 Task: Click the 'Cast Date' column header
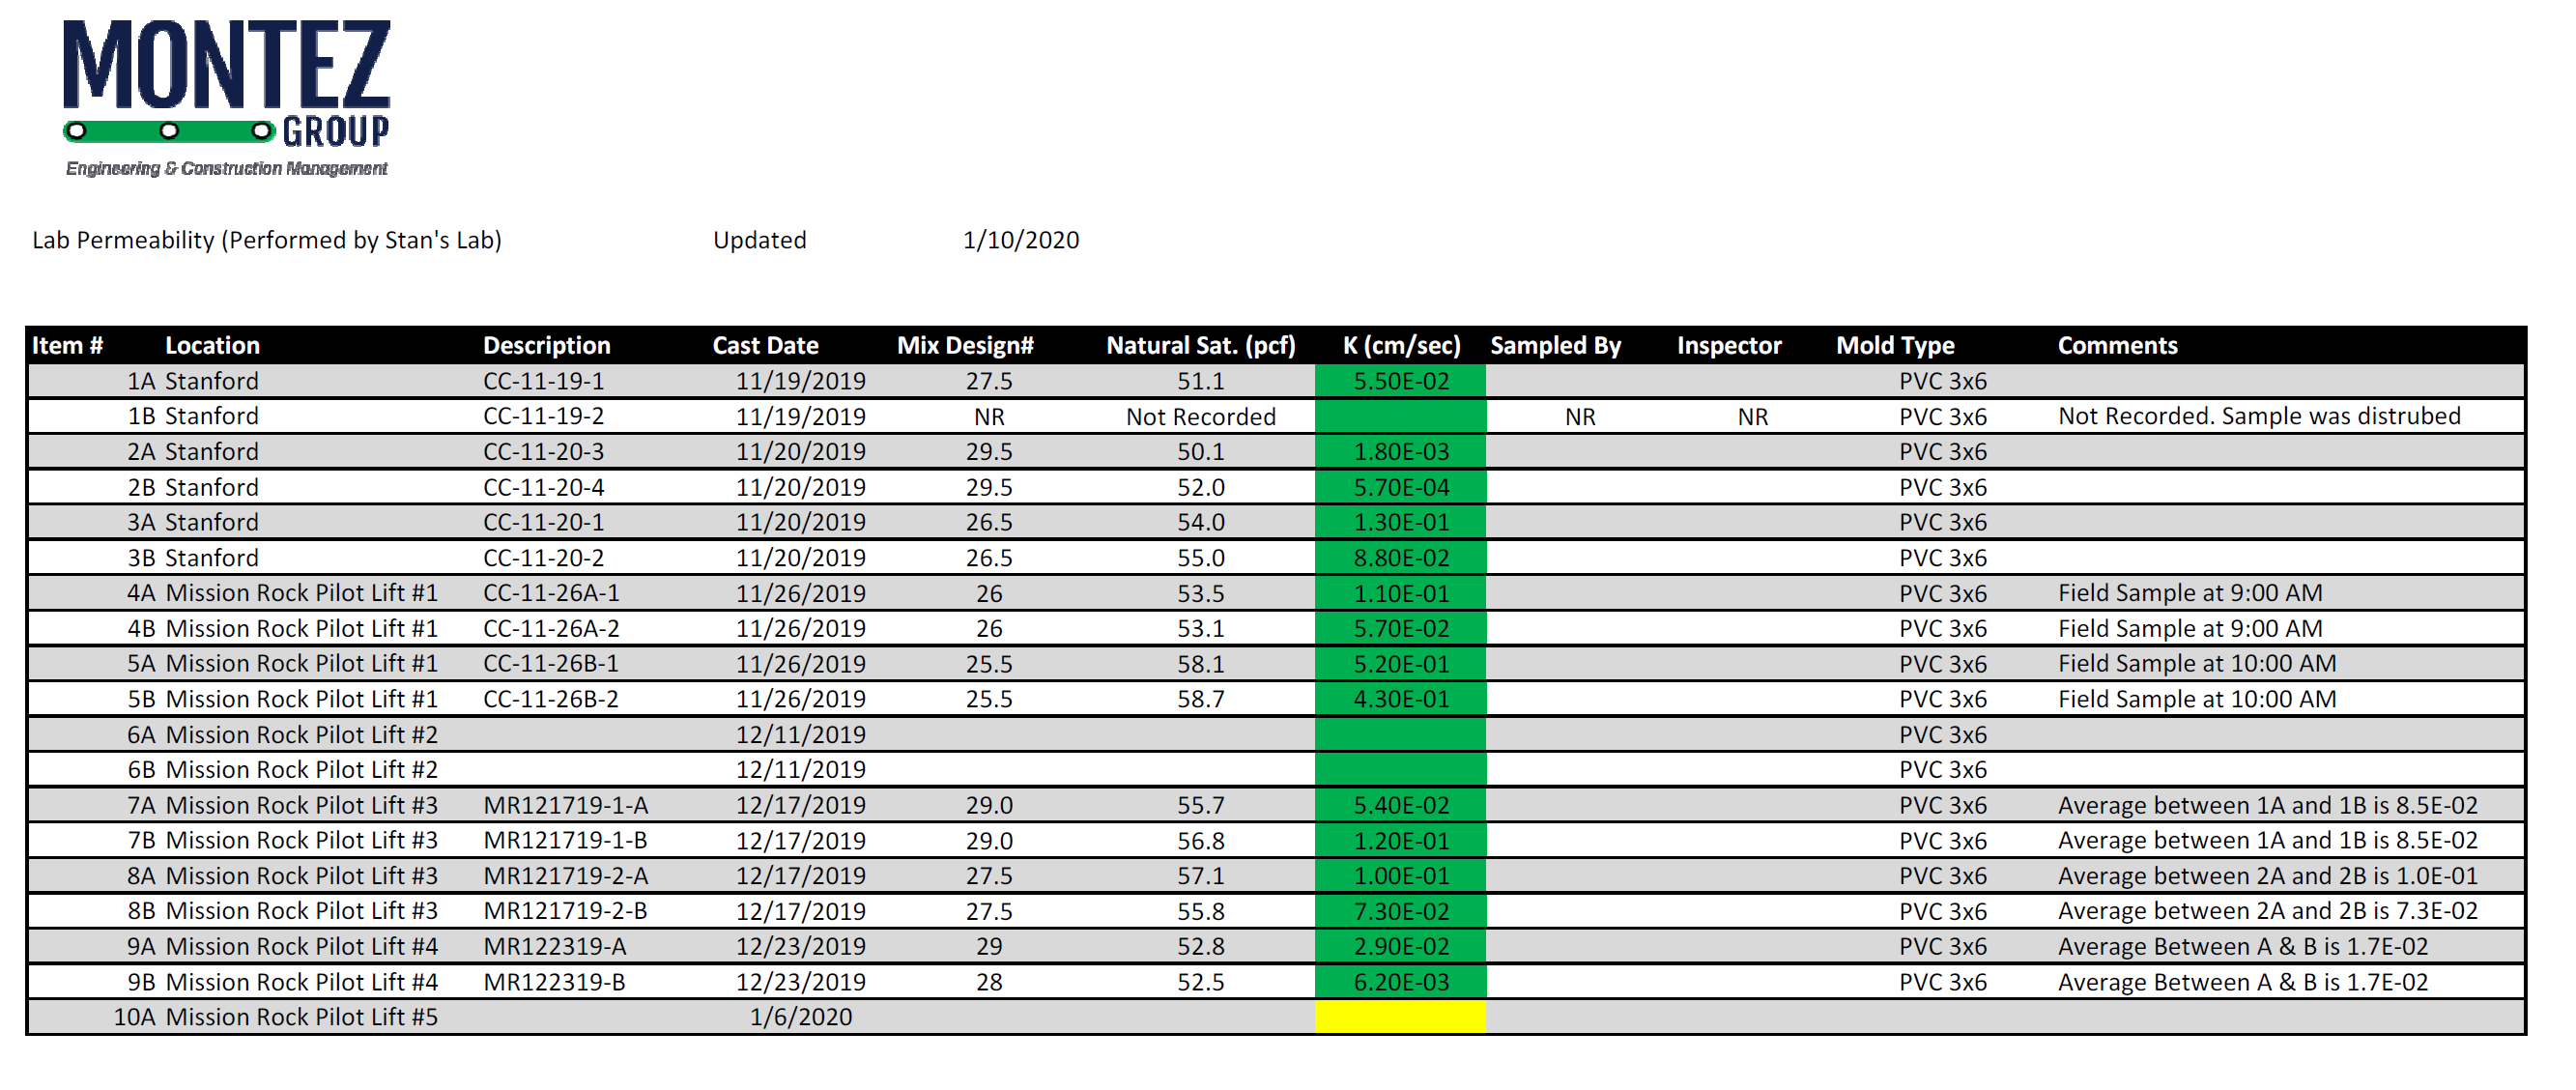[766, 346]
